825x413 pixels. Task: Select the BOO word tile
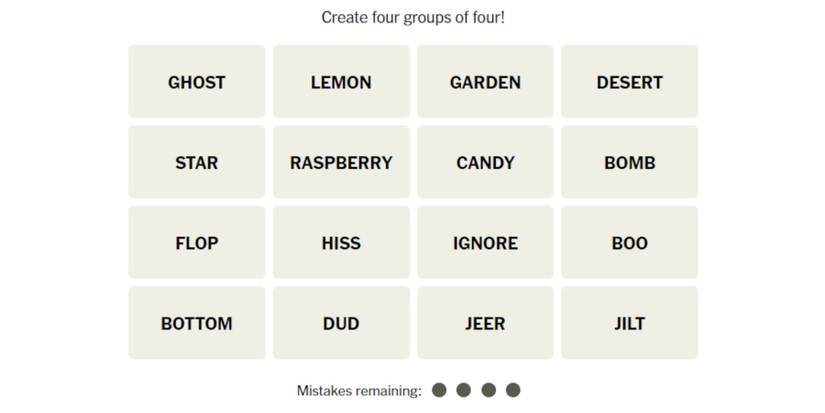click(629, 243)
